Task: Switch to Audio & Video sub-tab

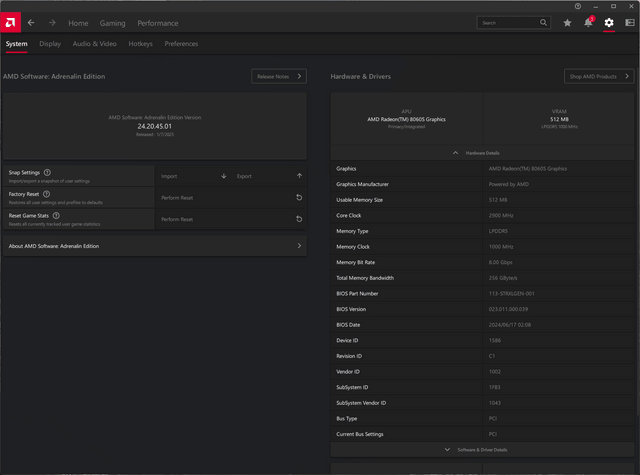Action: pyautogui.click(x=95, y=44)
